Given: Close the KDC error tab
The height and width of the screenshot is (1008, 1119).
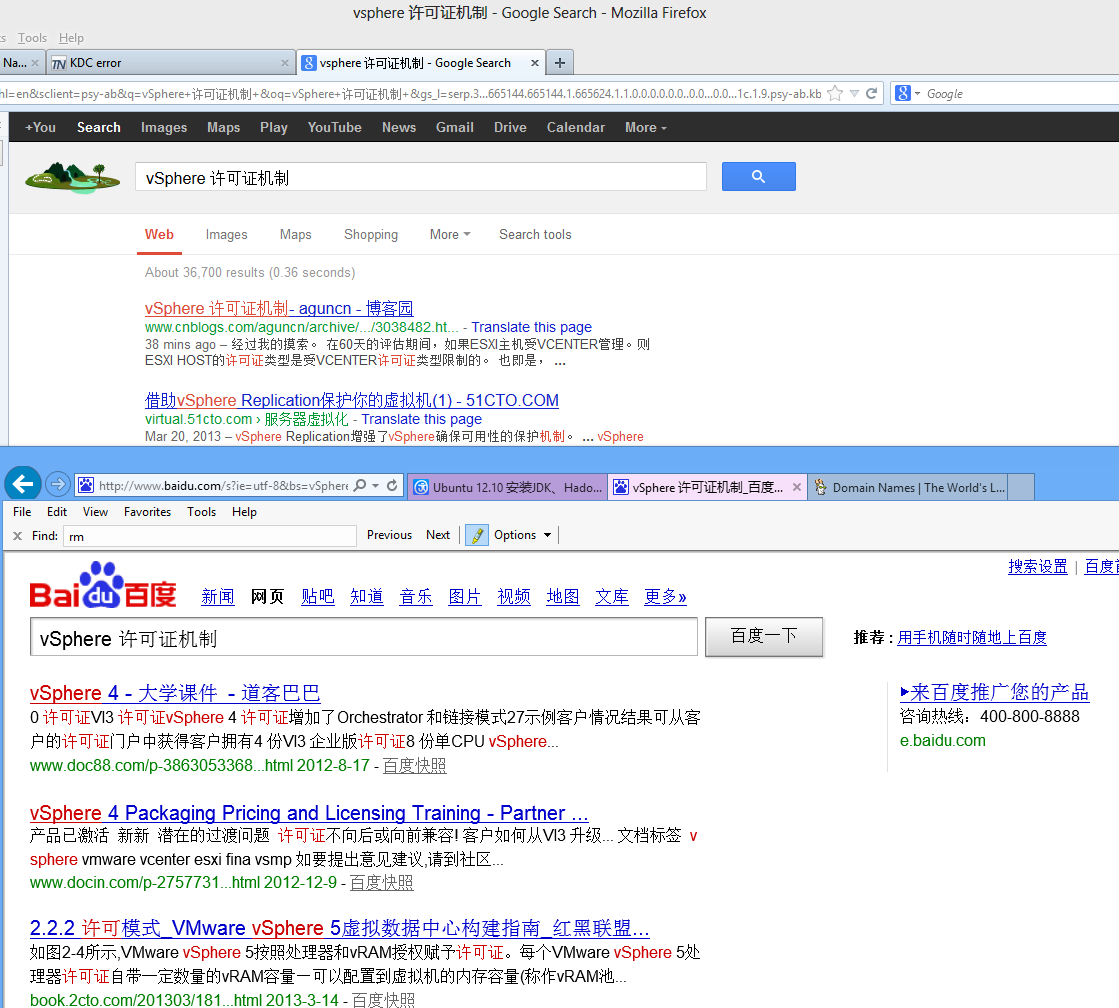Looking at the screenshot, I should 285,63.
